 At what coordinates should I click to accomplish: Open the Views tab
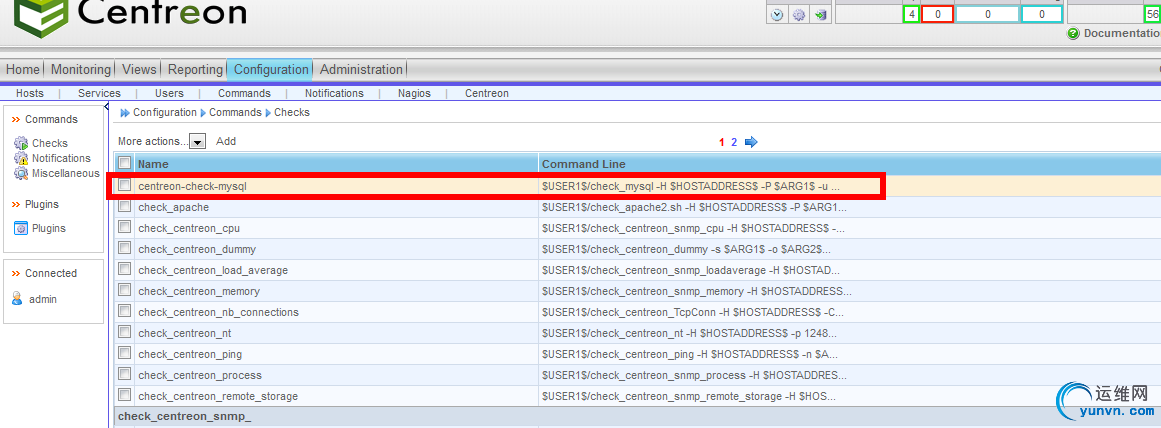coord(139,70)
